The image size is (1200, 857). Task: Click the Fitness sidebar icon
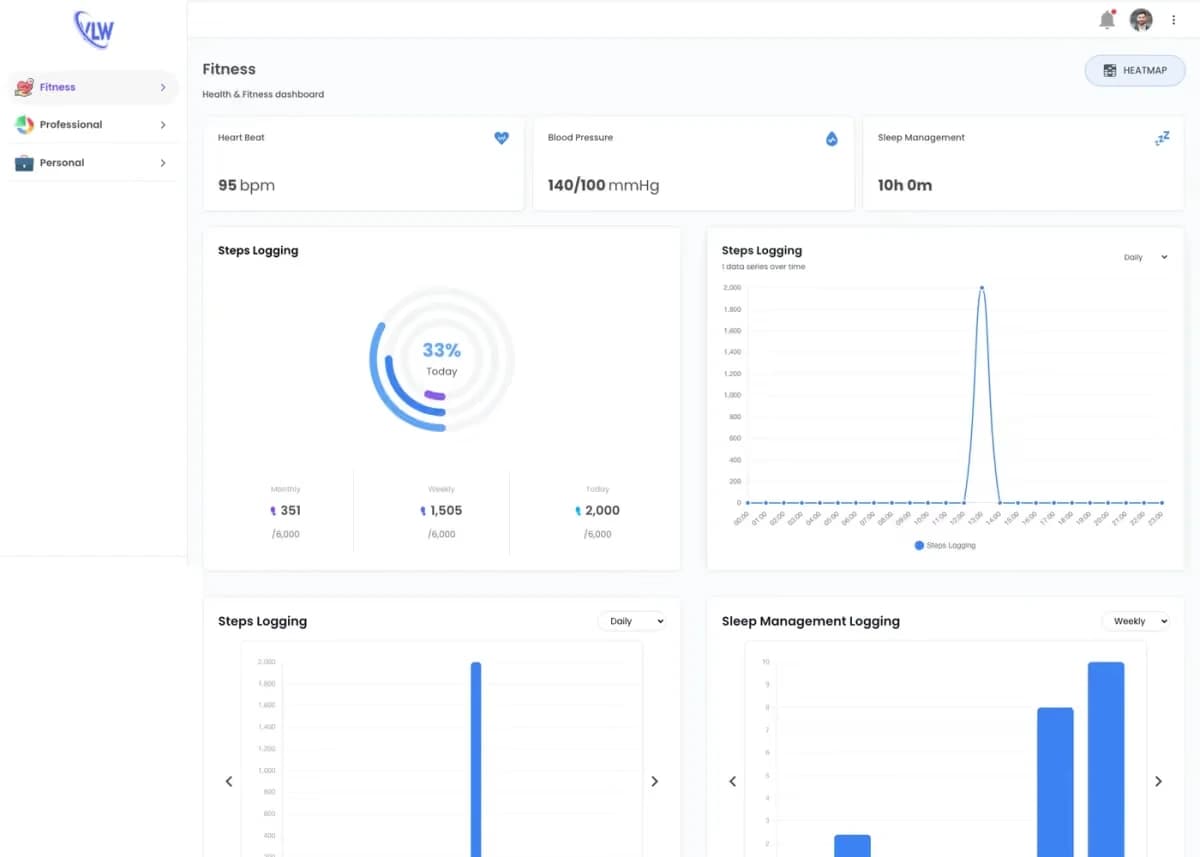(x=24, y=87)
